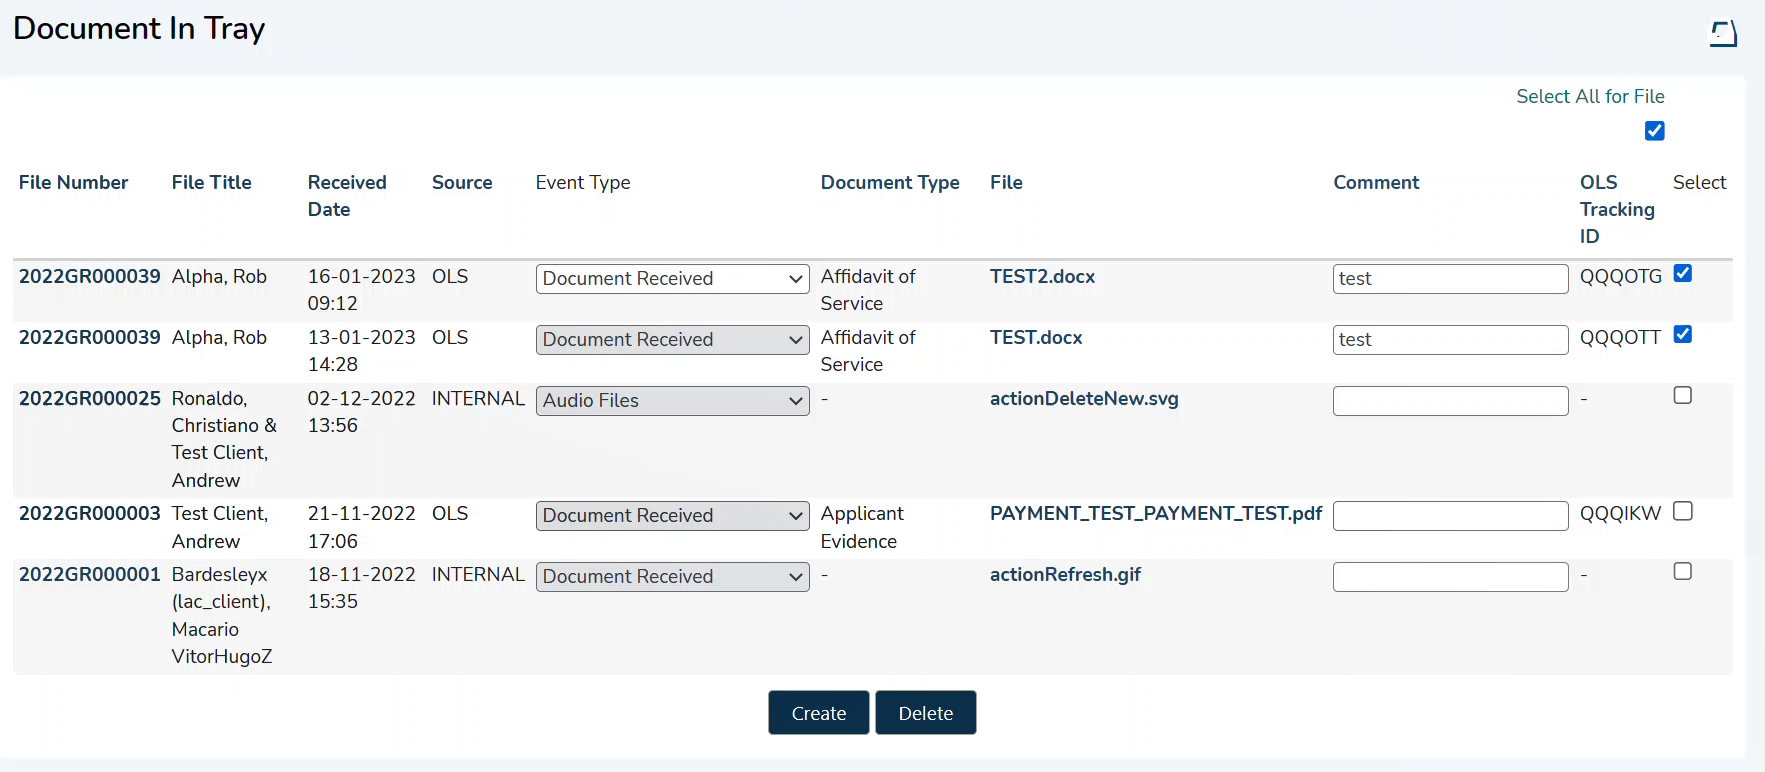
Task: Click file number 2022GR000001
Action: (89, 575)
